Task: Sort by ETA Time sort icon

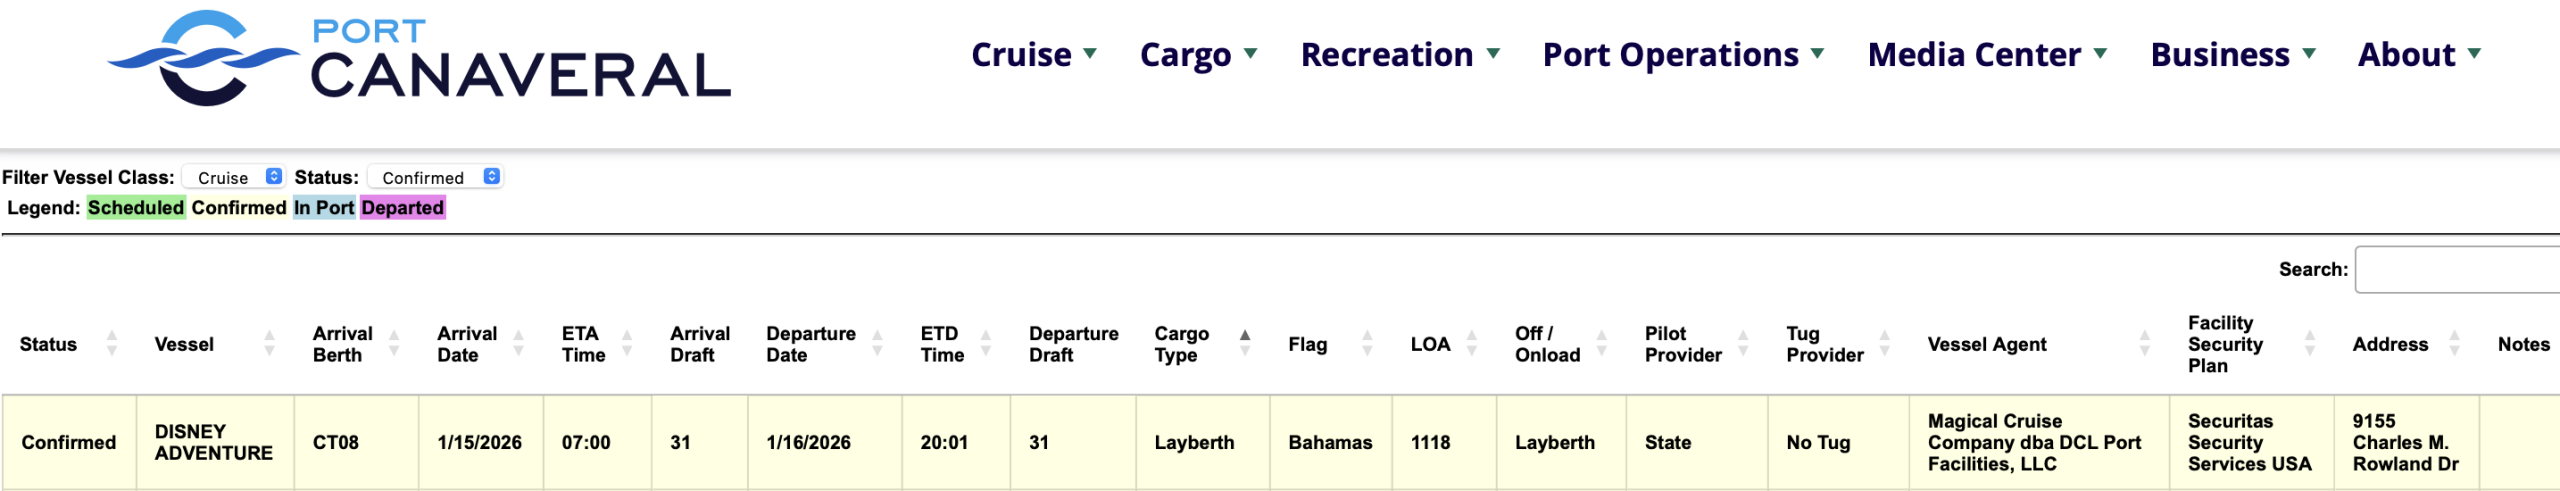Action: pyautogui.click(x=627, y=344)
